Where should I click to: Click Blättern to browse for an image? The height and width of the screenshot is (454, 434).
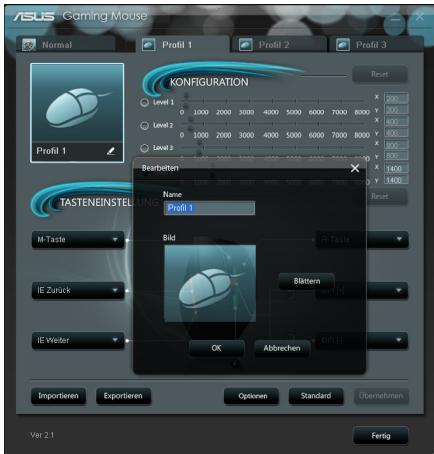307,281
